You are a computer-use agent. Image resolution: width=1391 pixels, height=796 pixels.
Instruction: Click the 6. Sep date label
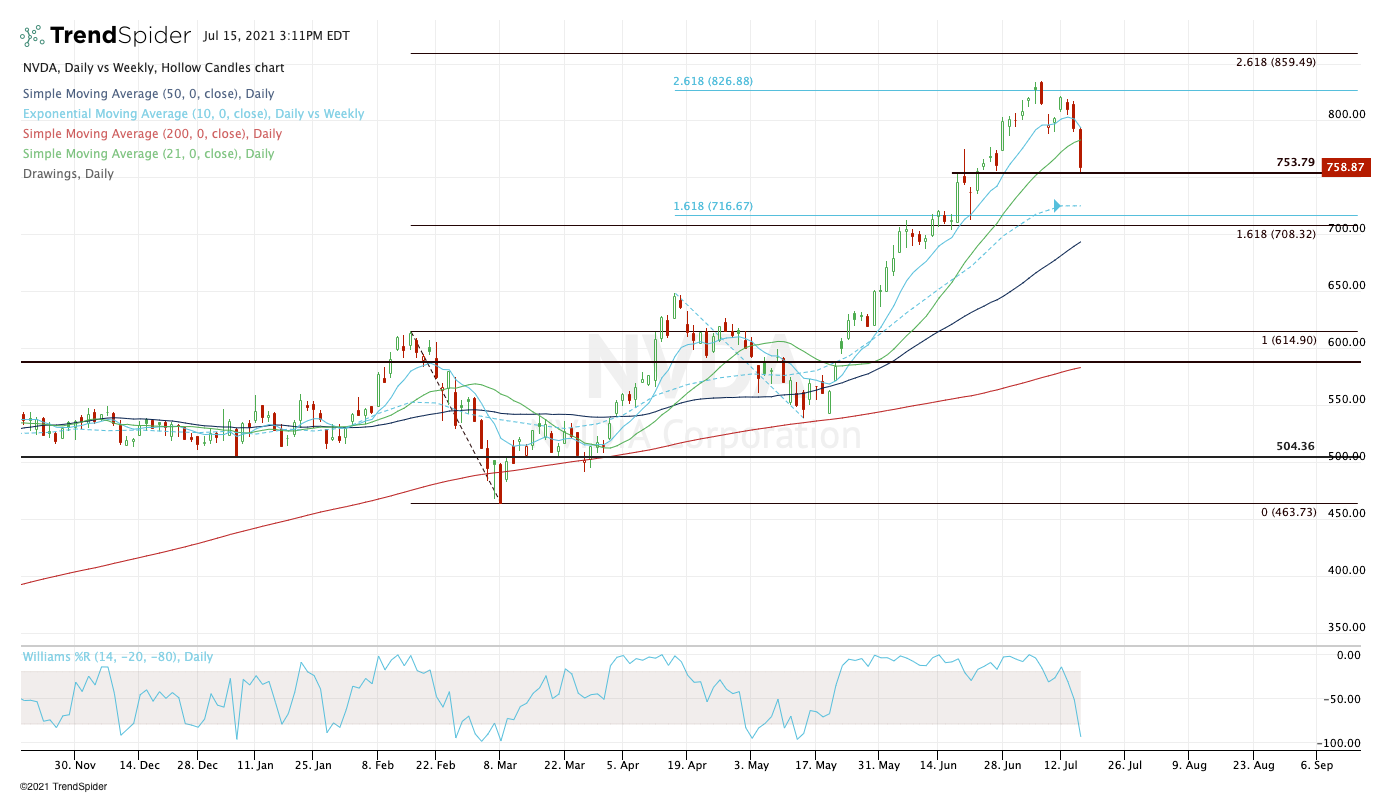tap(1316, 764)
